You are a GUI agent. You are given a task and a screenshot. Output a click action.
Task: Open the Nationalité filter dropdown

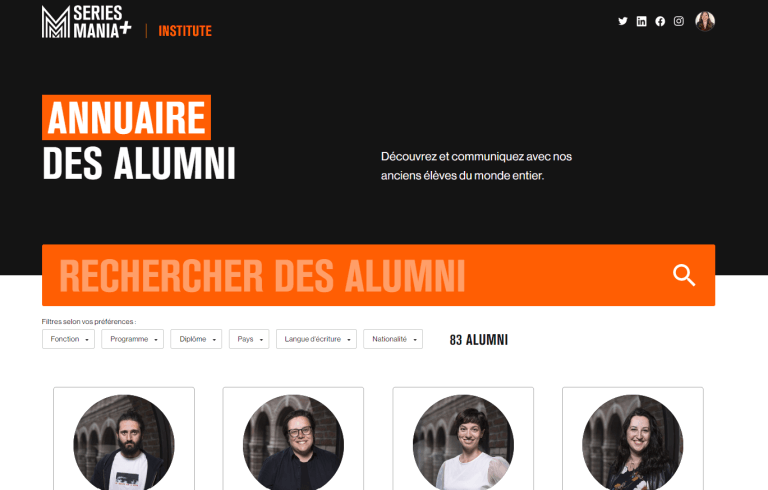pyautogui.click(x=393, y=339)
